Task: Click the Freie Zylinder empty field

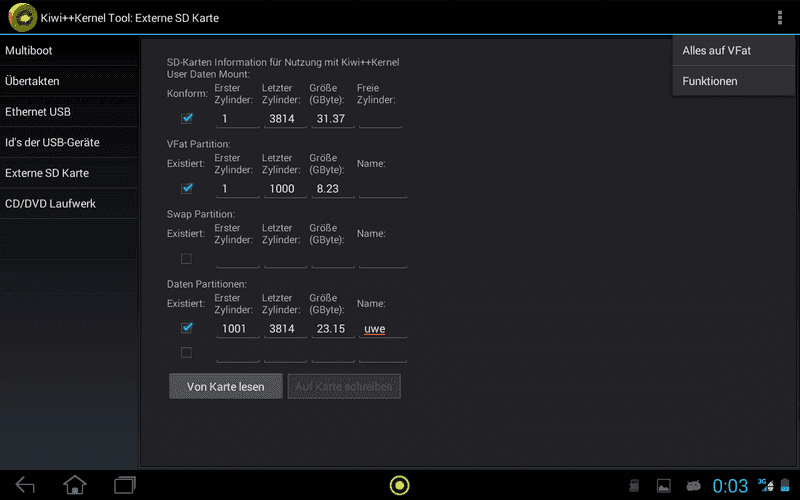Action: click(380, 119)
